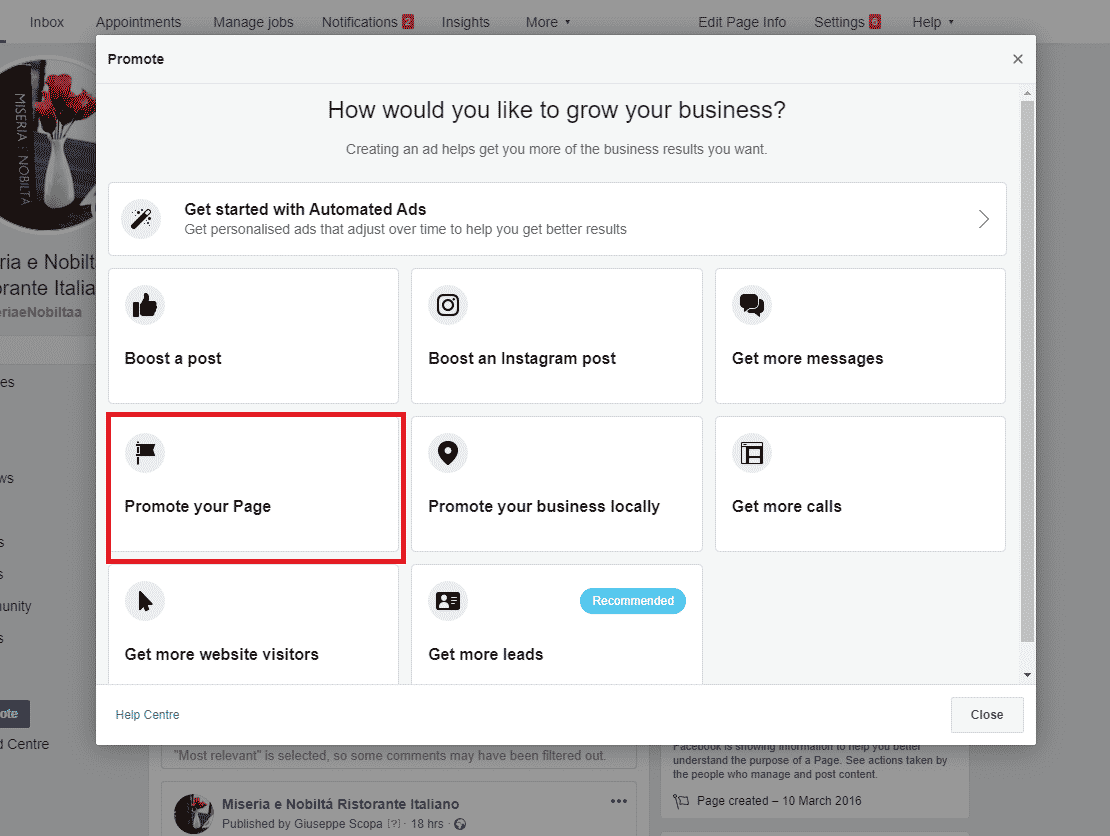1110x836 pixels.
Task: Click the Recommended badge
Action: pos(633,601)
